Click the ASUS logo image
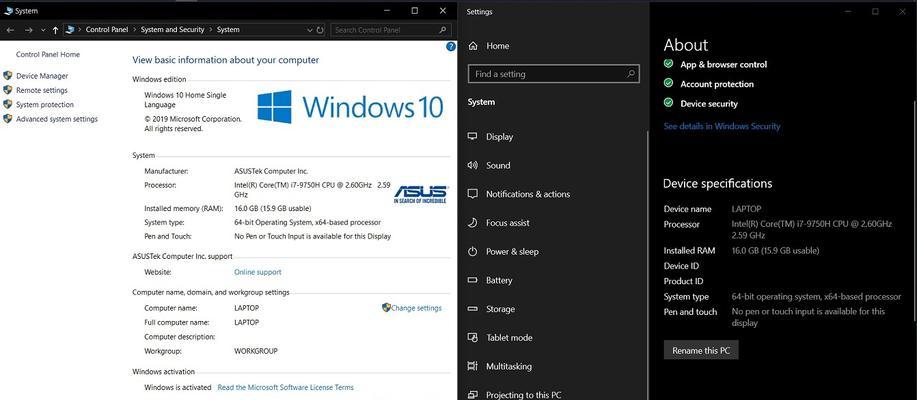 click(420, 194)
